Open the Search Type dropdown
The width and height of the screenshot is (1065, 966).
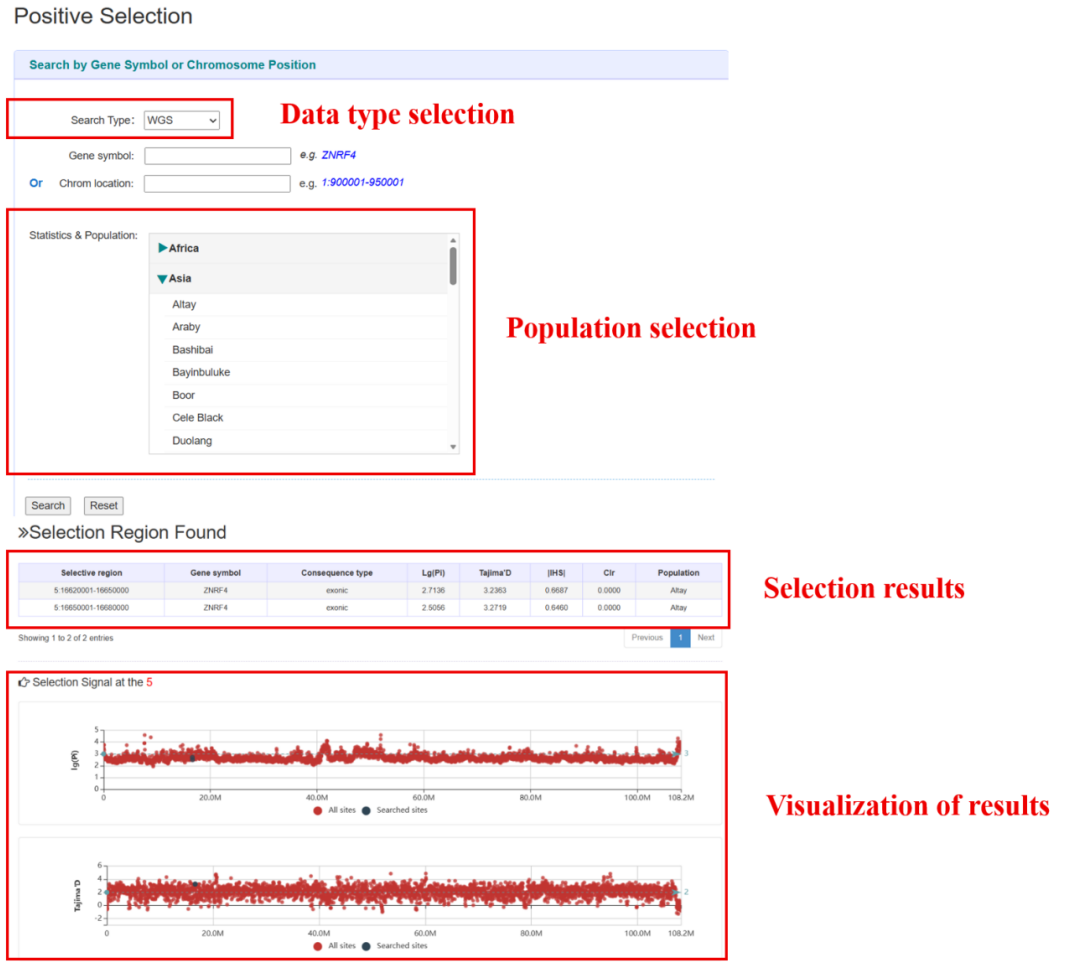click(x=182, y=120)
